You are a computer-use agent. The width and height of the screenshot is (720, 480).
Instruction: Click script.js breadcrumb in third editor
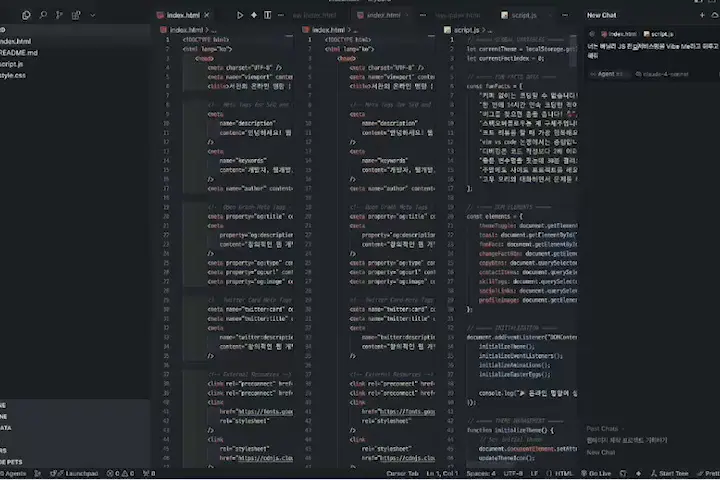[467, 30]
